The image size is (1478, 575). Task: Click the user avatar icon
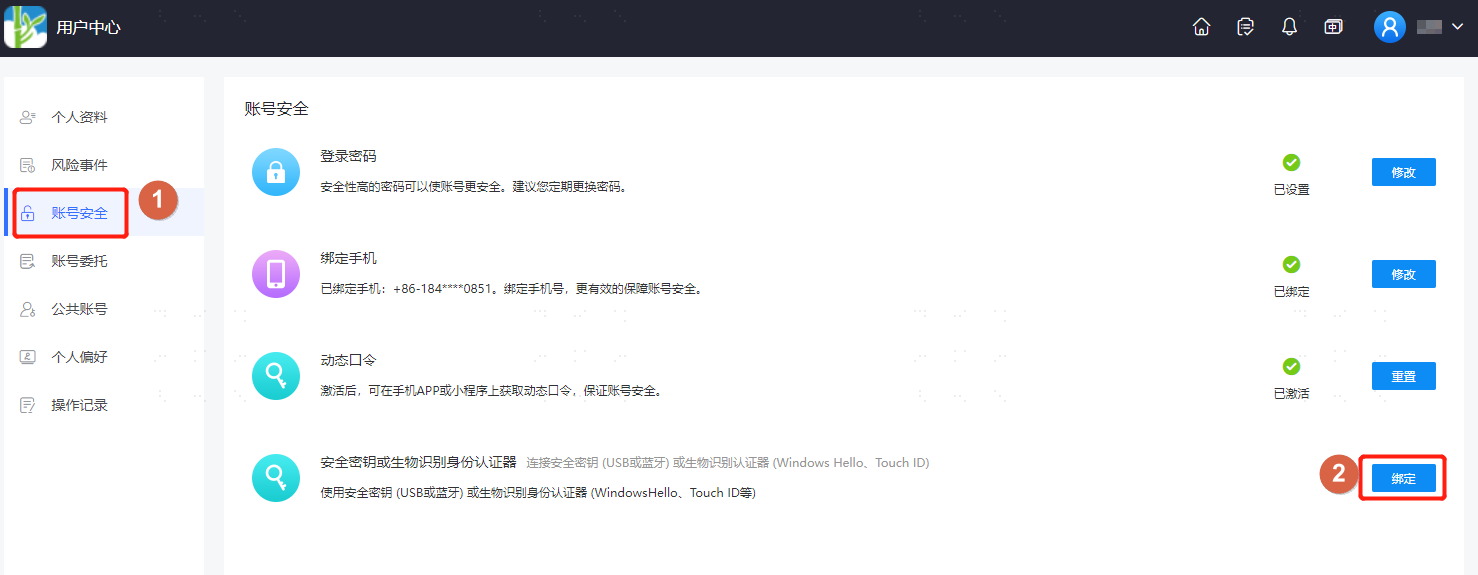coord(1390,27)
